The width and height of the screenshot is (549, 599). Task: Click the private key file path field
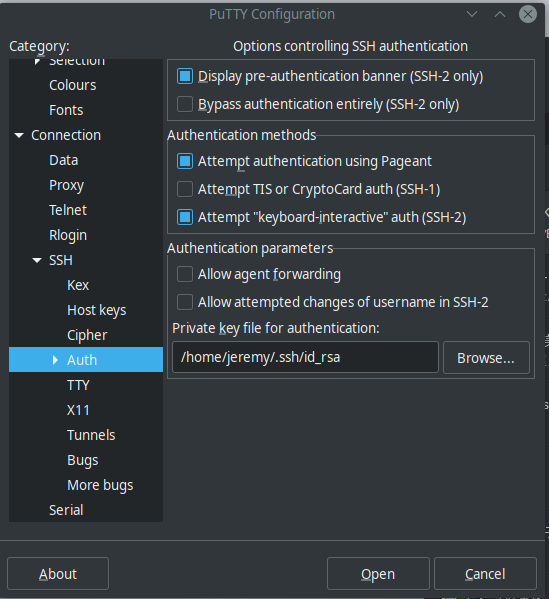pos(305,357)
